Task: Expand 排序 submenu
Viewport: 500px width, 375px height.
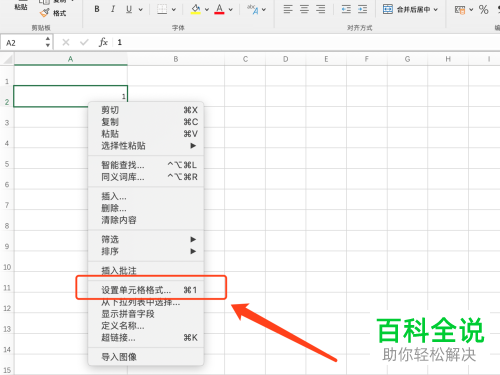Action: (x=146, y=251)
